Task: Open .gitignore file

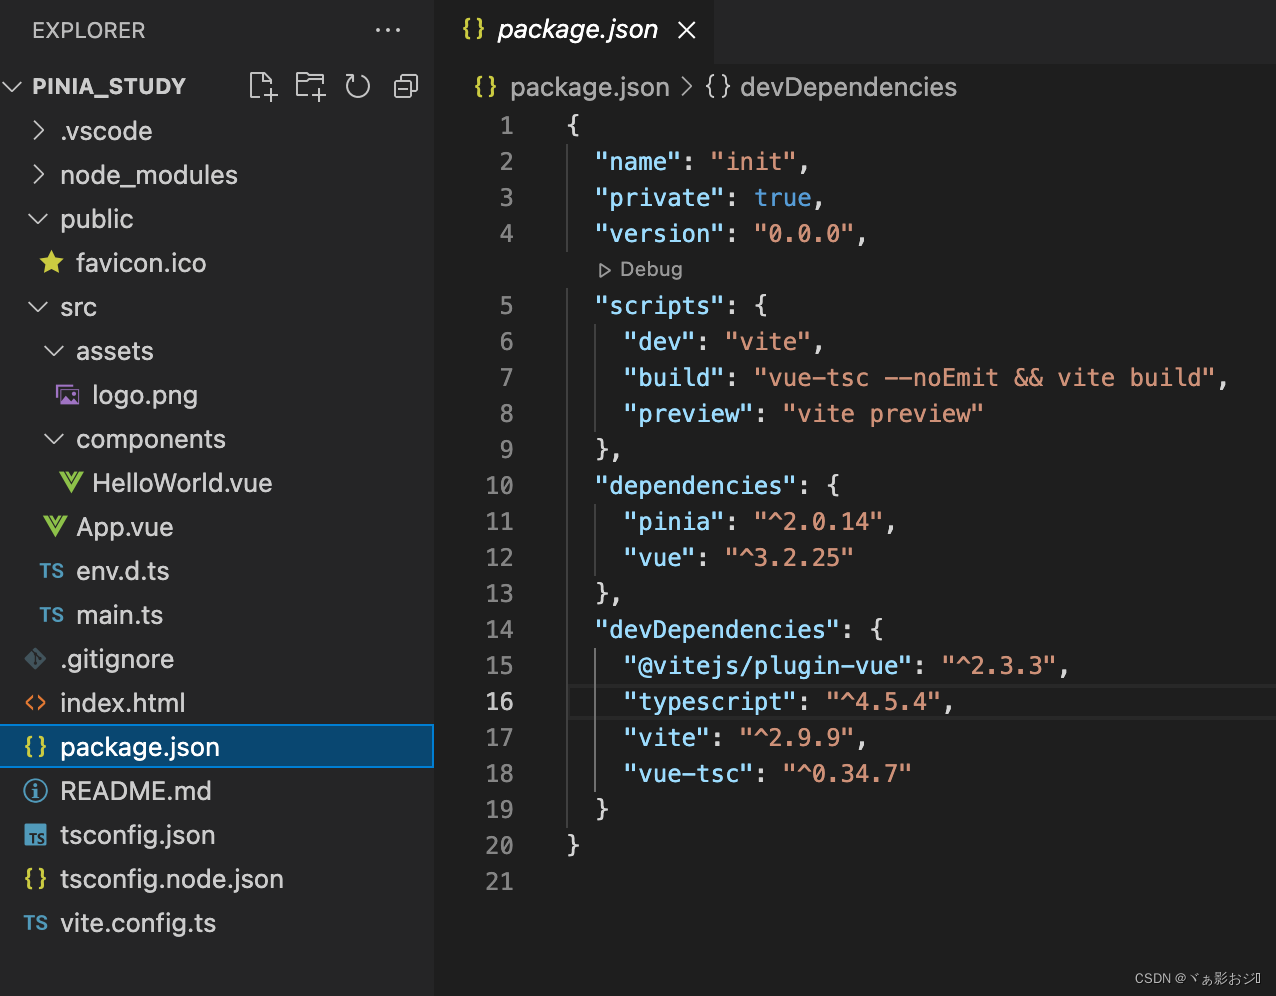Action: pyautogui.click(x=117, y=659)
